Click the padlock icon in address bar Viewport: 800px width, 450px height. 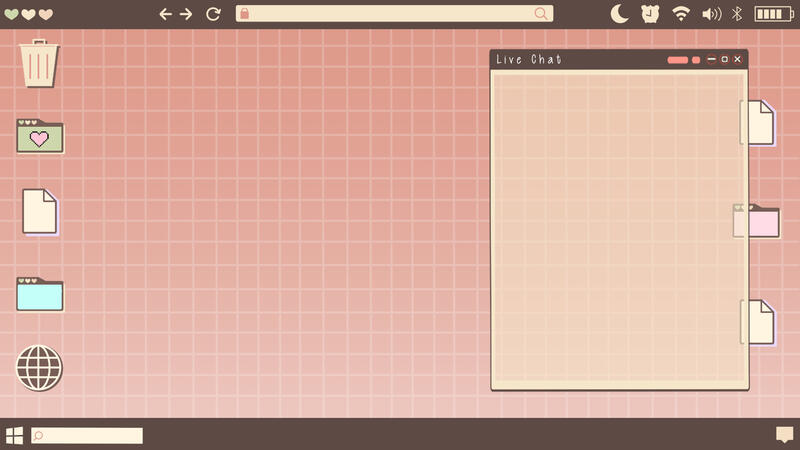[244, 13]
